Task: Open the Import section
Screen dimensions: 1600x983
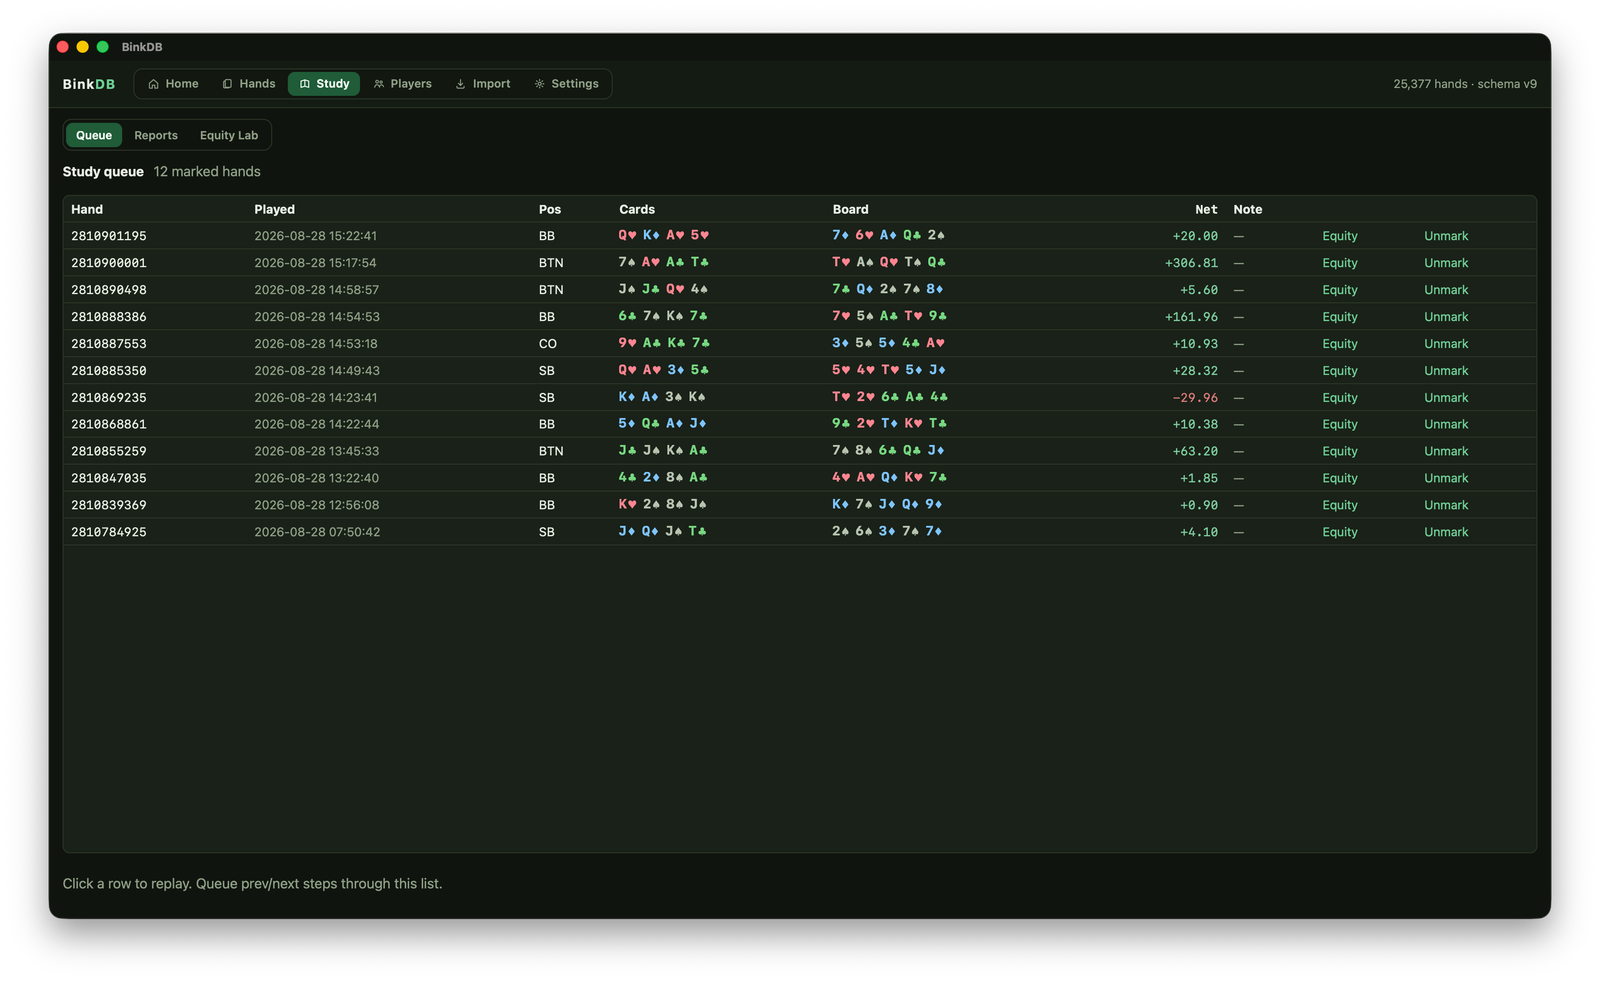Action: 483,84
